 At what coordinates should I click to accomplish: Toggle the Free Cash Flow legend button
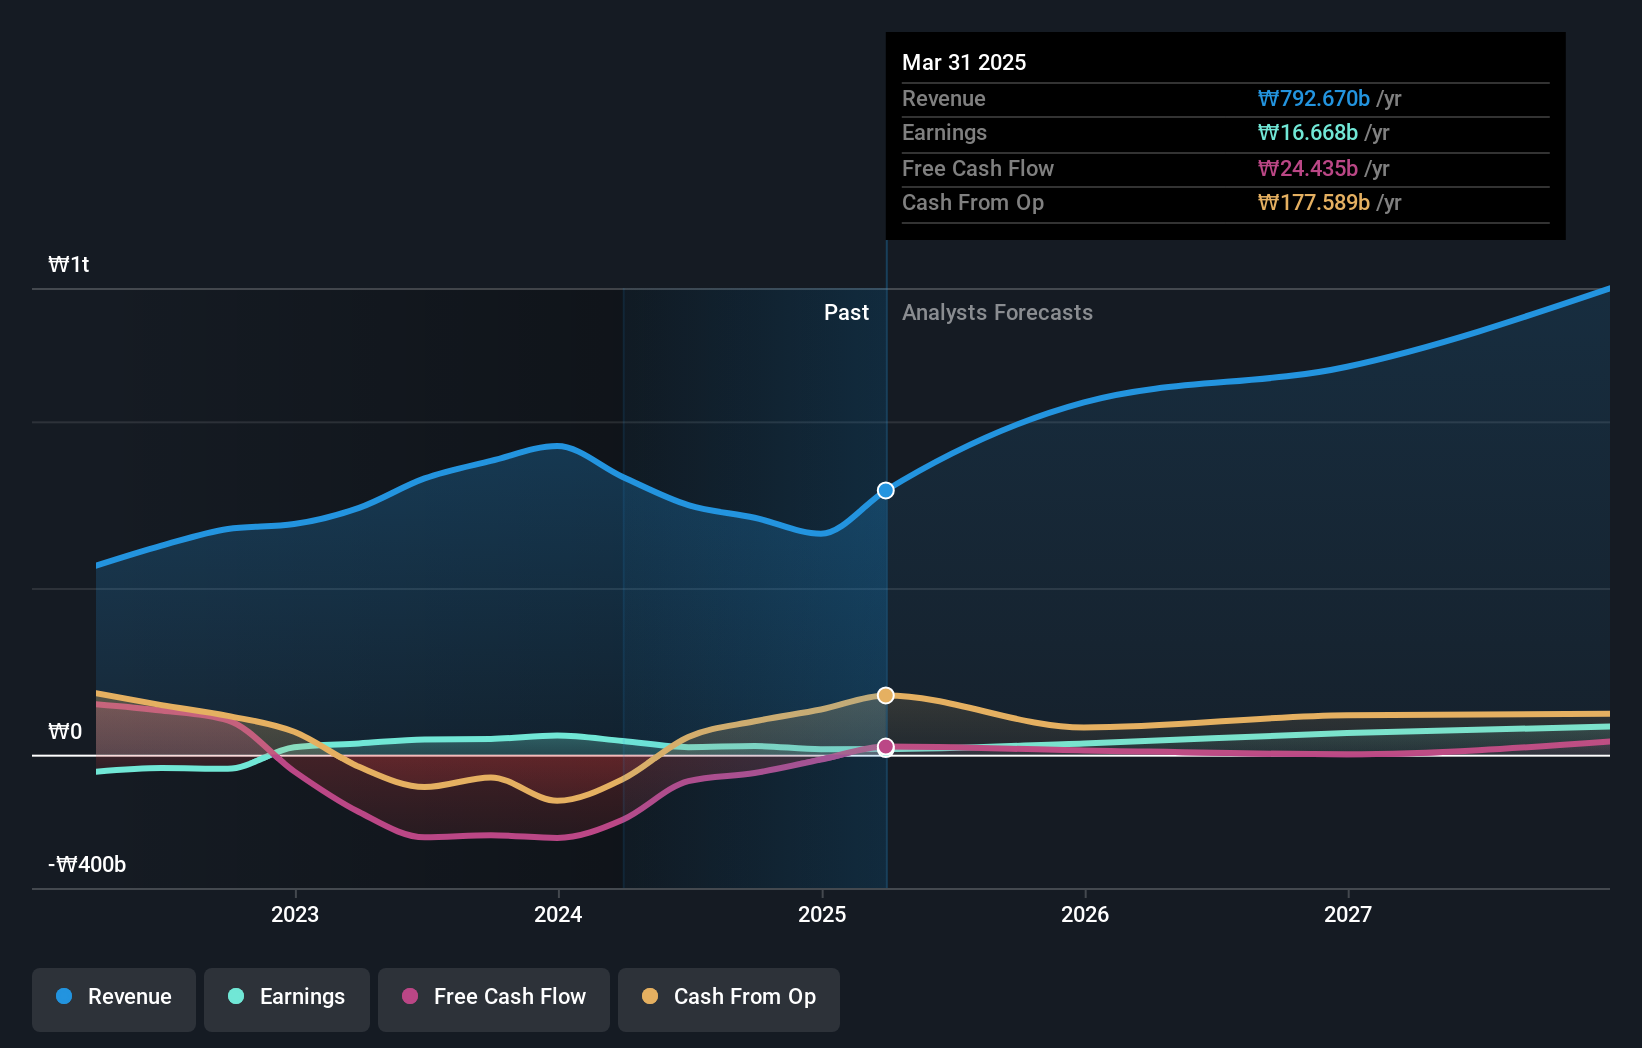494,999
